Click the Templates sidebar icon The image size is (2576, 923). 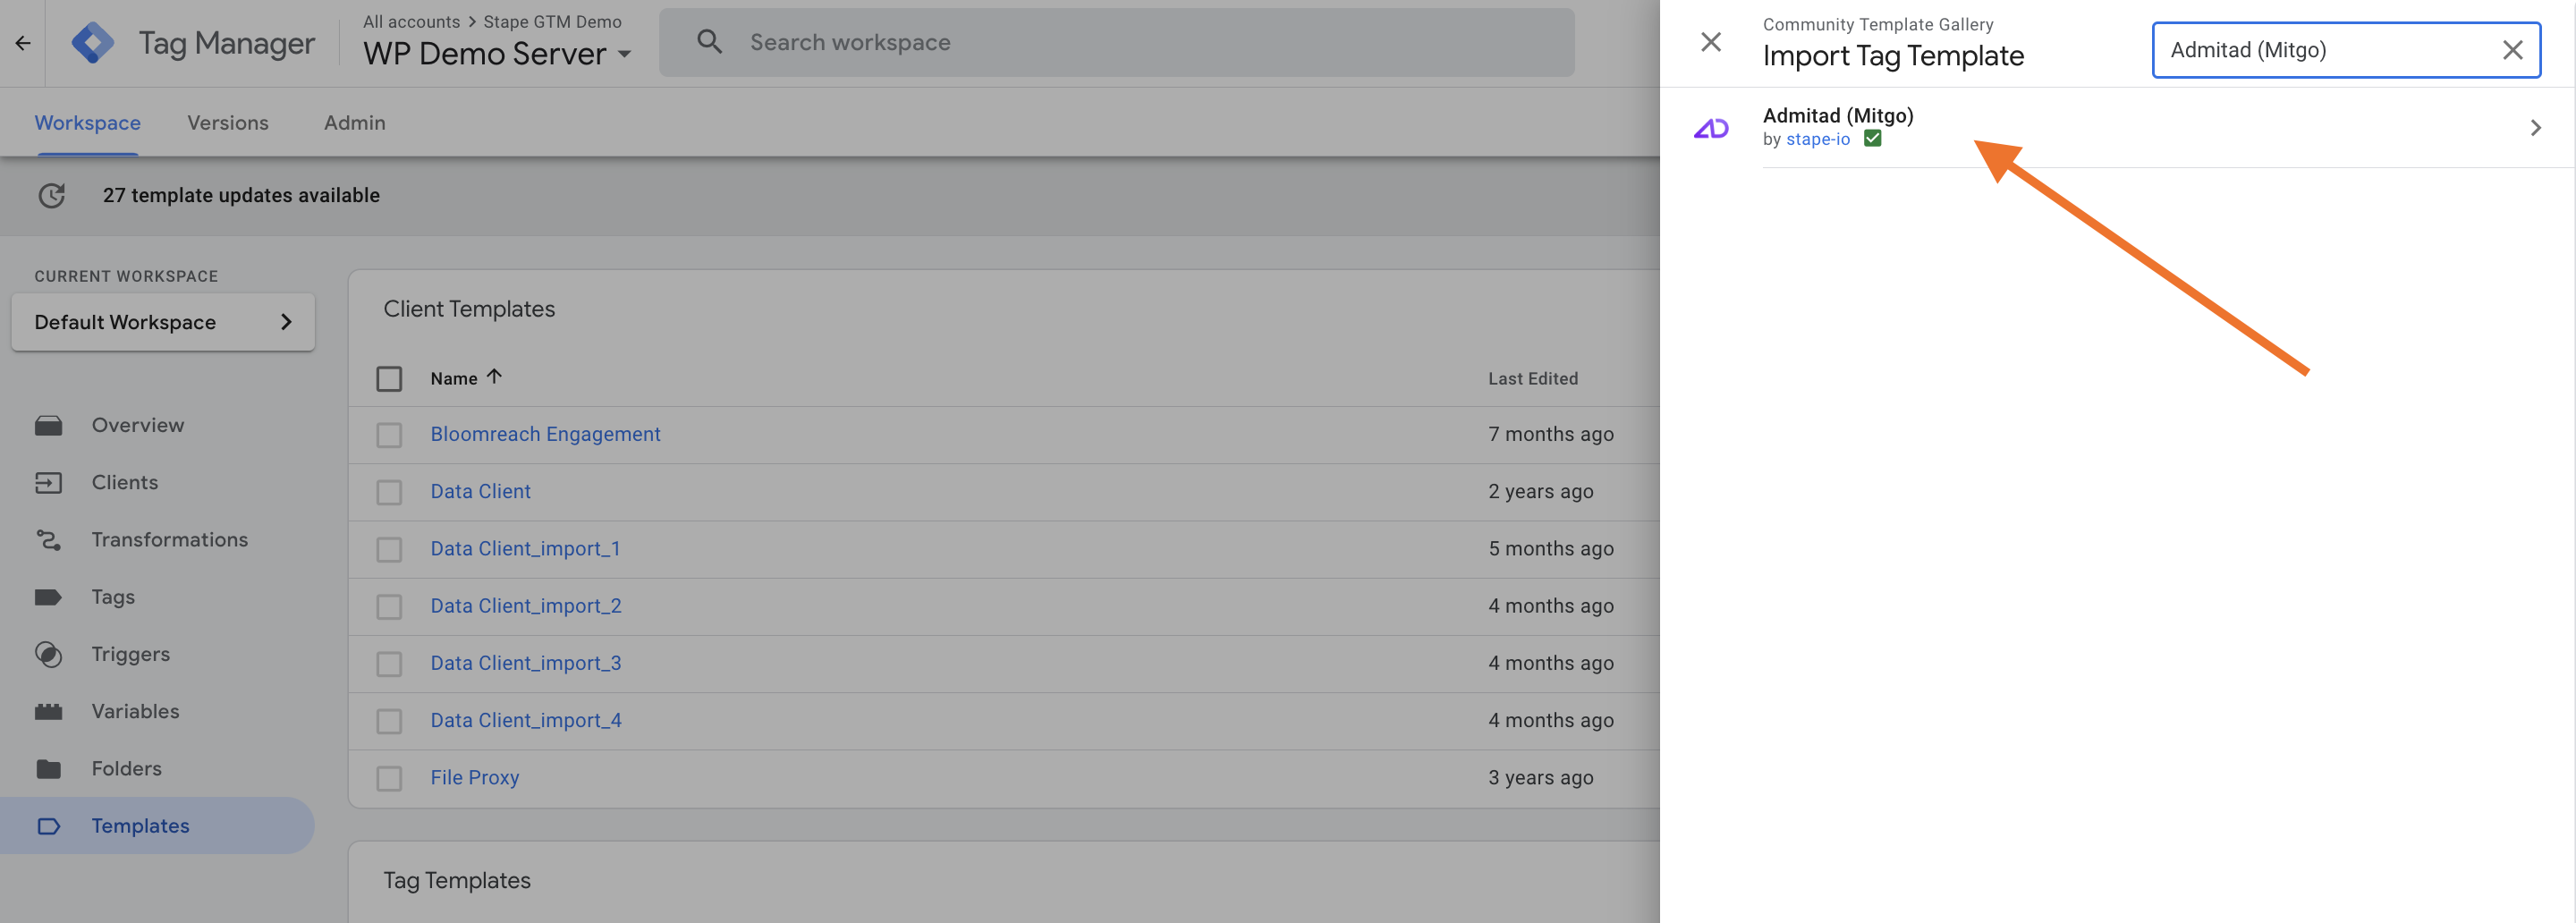pos(48,826)
